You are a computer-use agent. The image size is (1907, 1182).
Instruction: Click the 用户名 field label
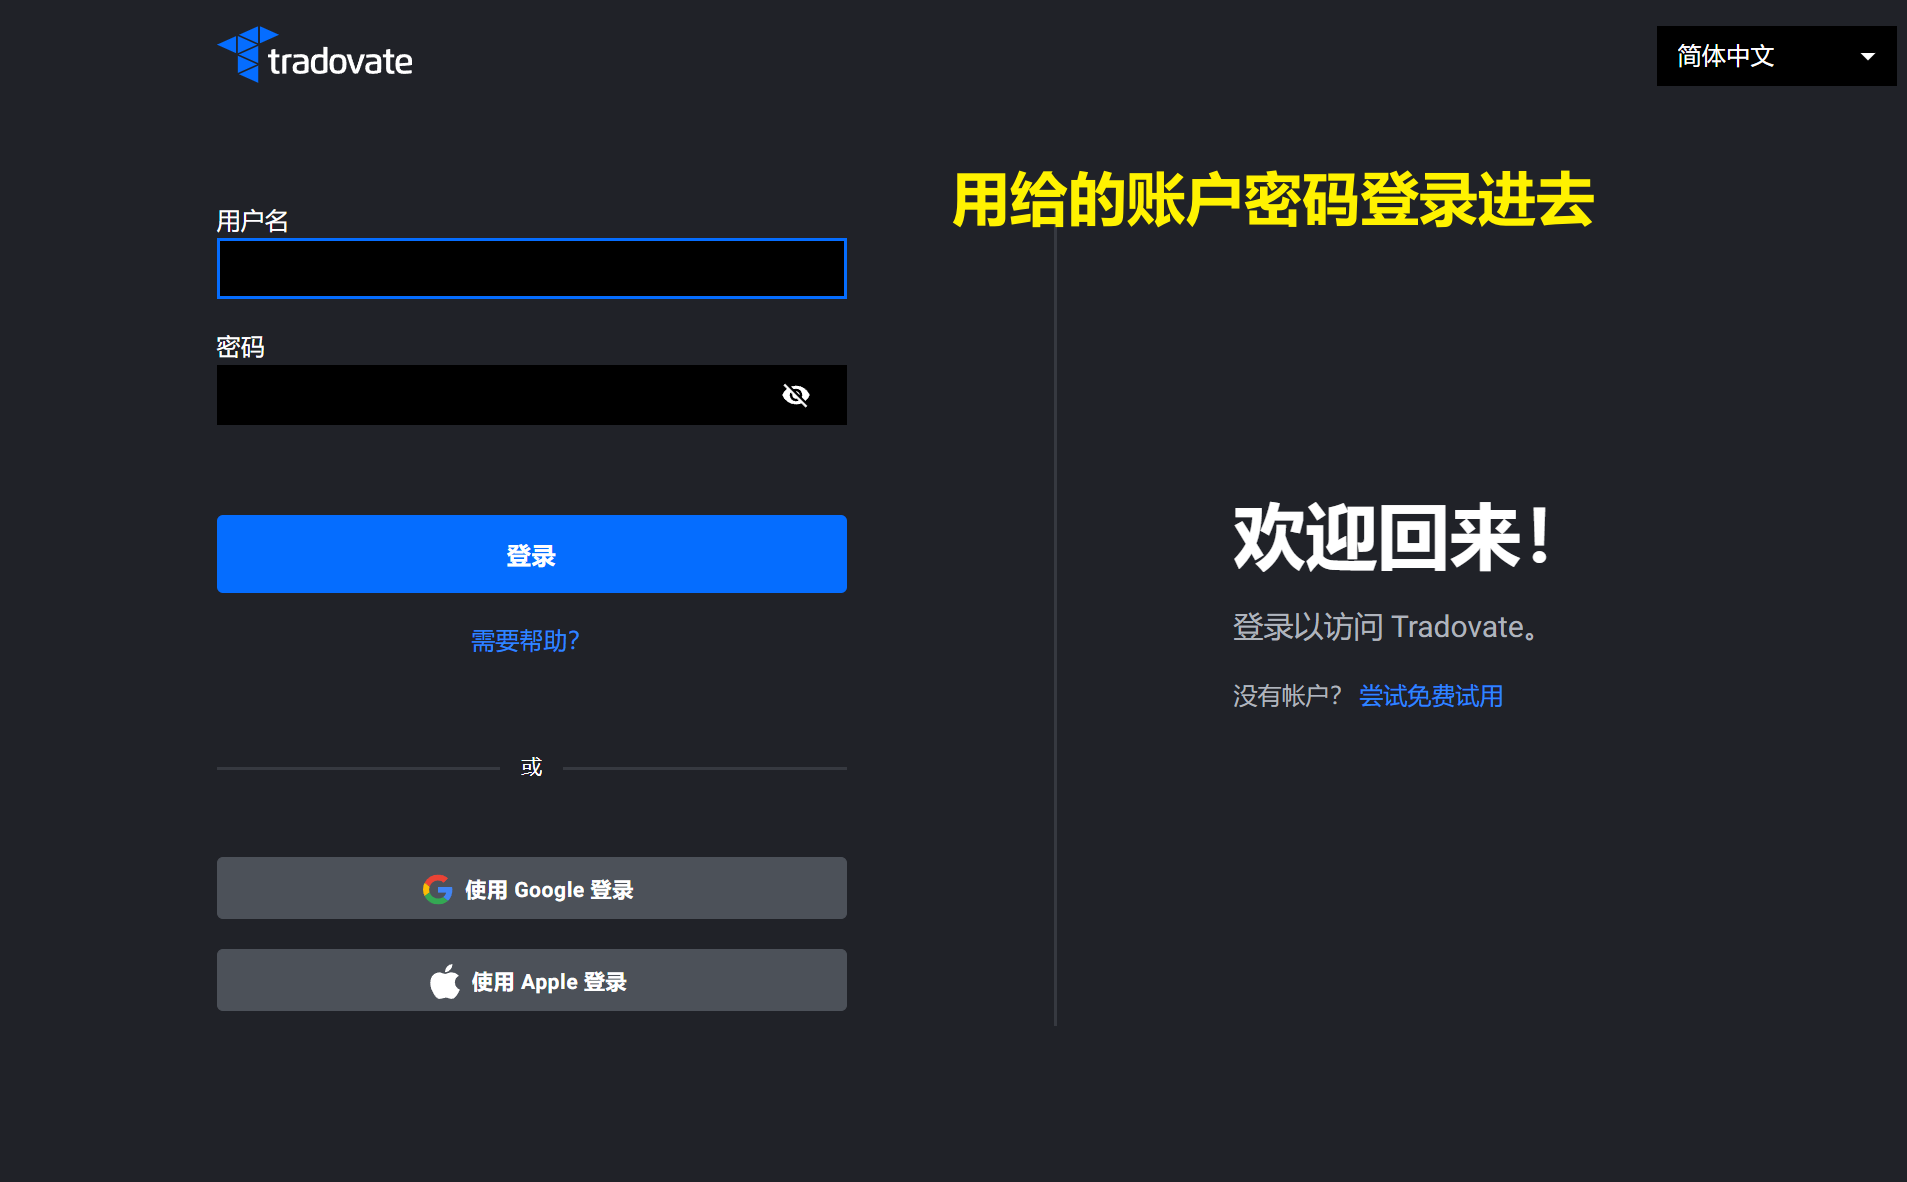[252, 221]
